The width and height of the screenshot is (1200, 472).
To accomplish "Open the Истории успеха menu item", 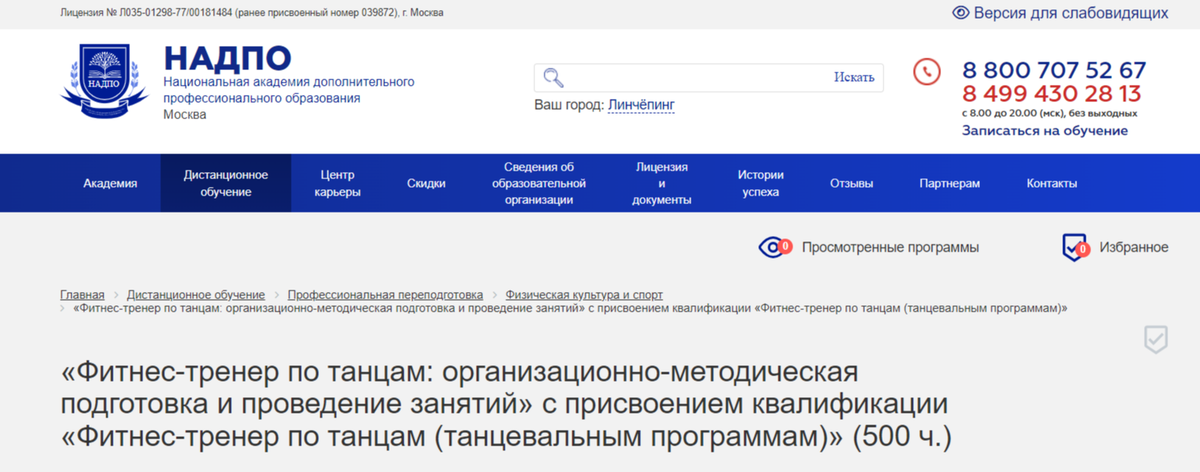I will [761, 183].
